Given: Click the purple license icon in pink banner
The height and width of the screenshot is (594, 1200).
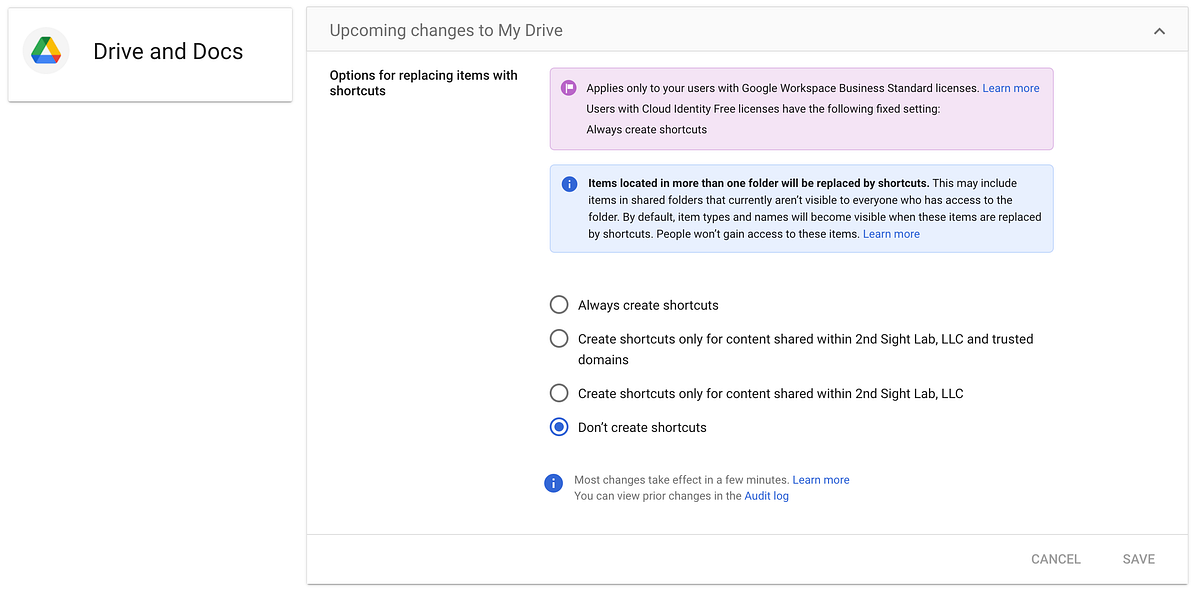Looking at the screenshot, I should tap(568, 88).
